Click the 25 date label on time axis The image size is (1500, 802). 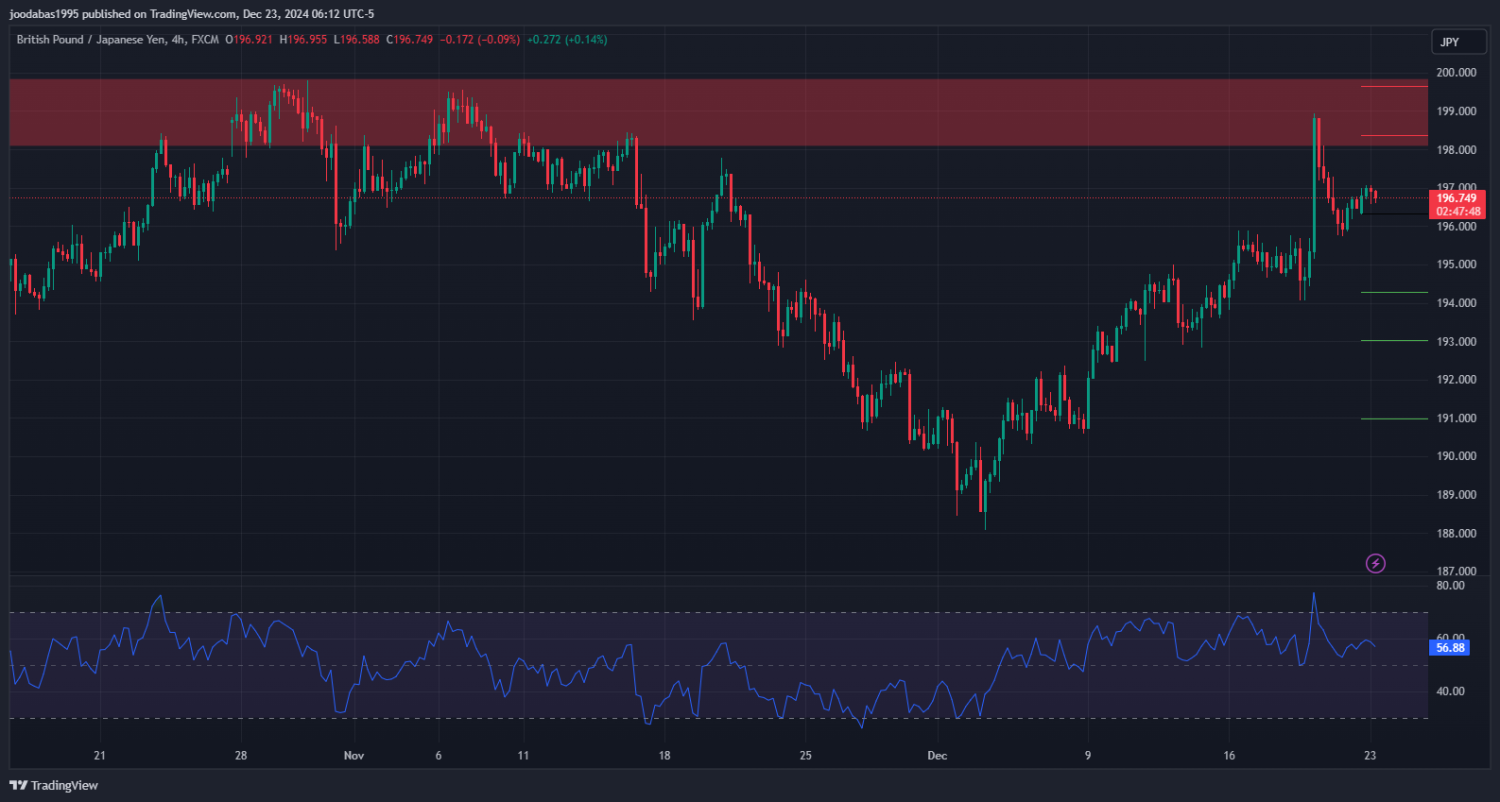(x=805, y=756)
